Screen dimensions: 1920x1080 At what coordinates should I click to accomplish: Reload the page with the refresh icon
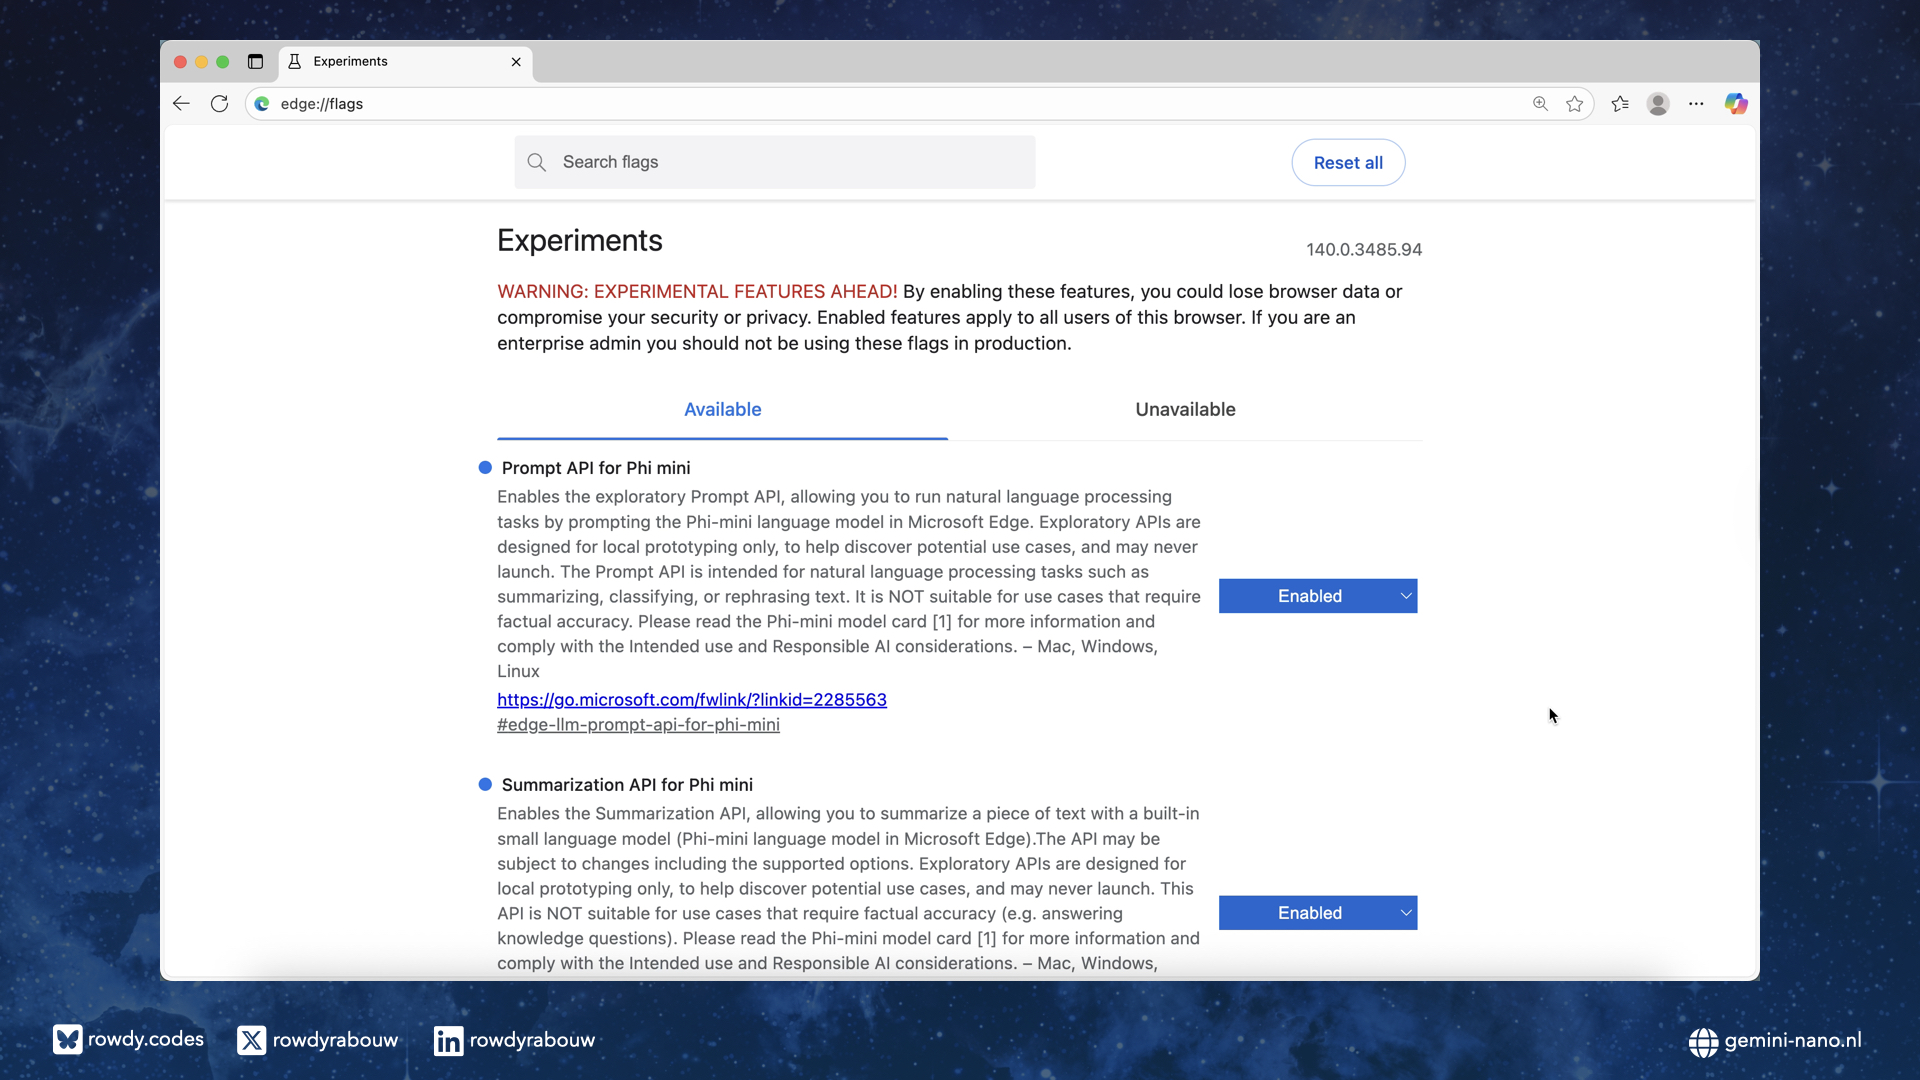[x=219, y=104]
